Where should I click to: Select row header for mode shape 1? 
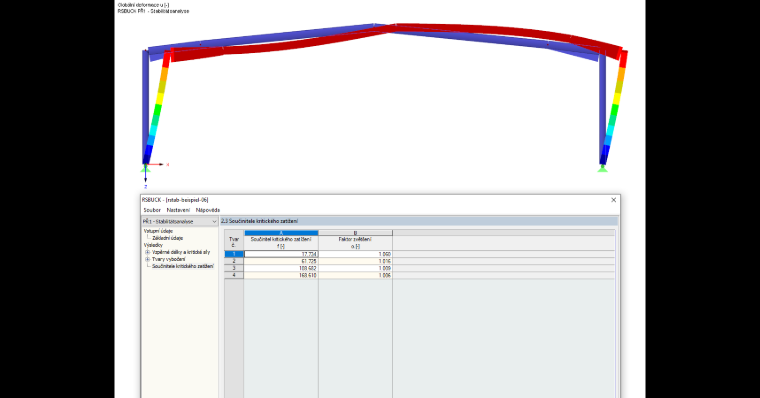[234, 254]
